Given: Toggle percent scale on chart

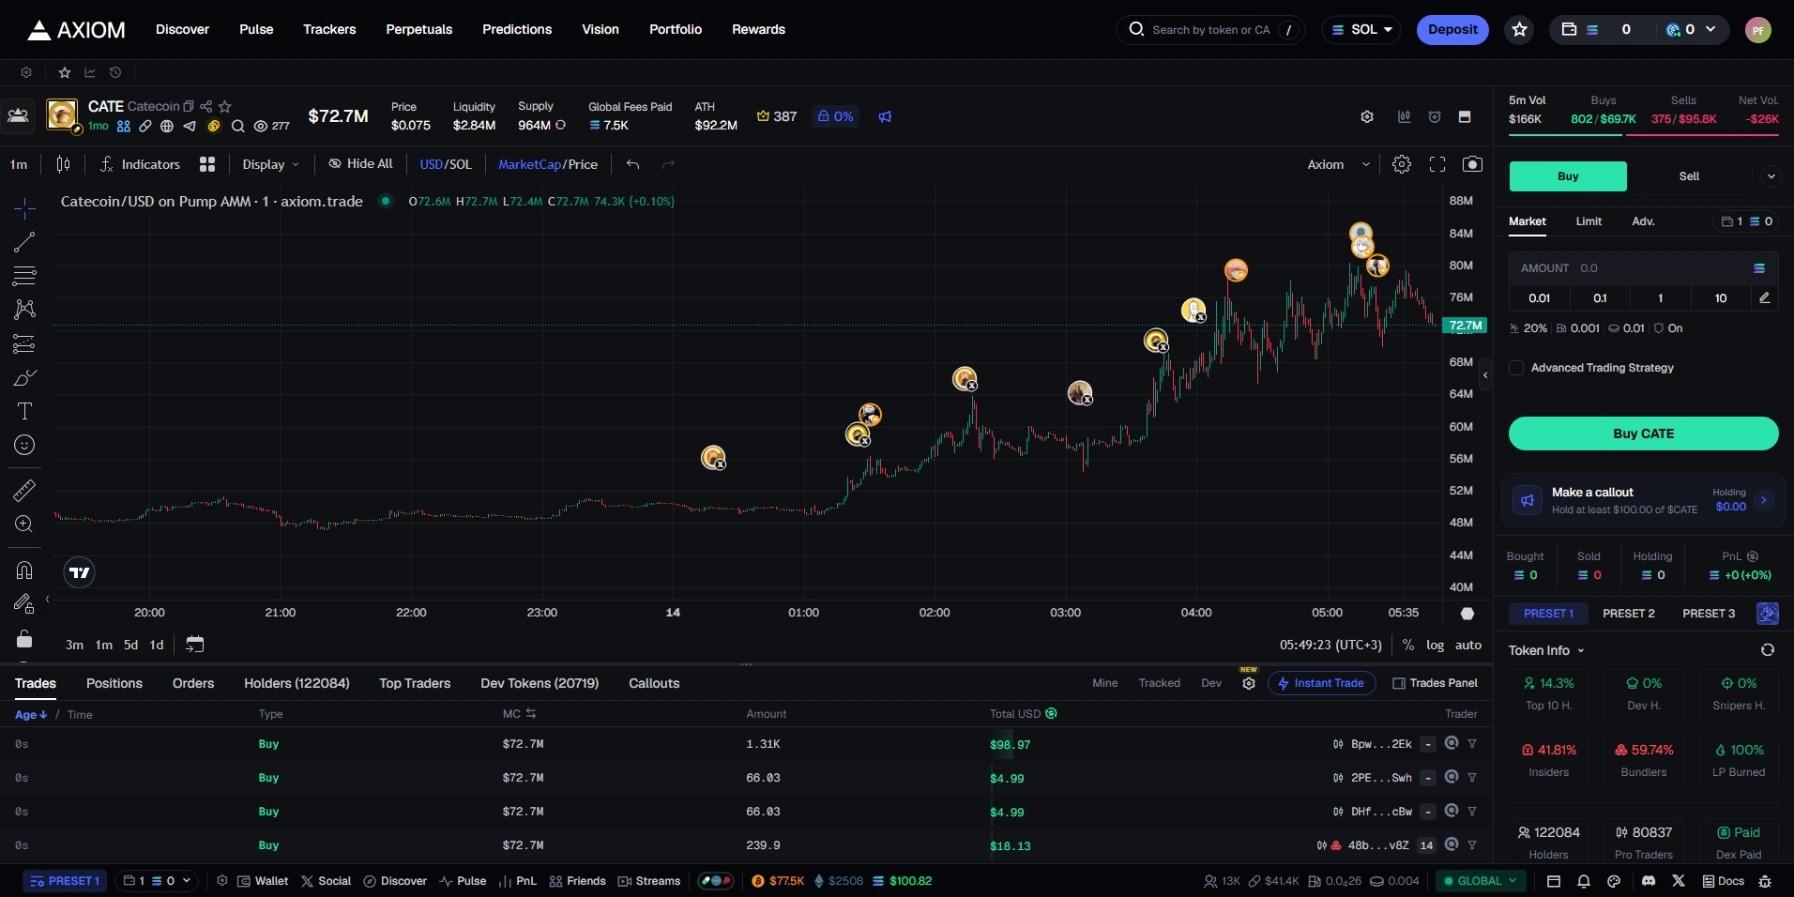Looking at the screenshot, I should [1408, 645].
